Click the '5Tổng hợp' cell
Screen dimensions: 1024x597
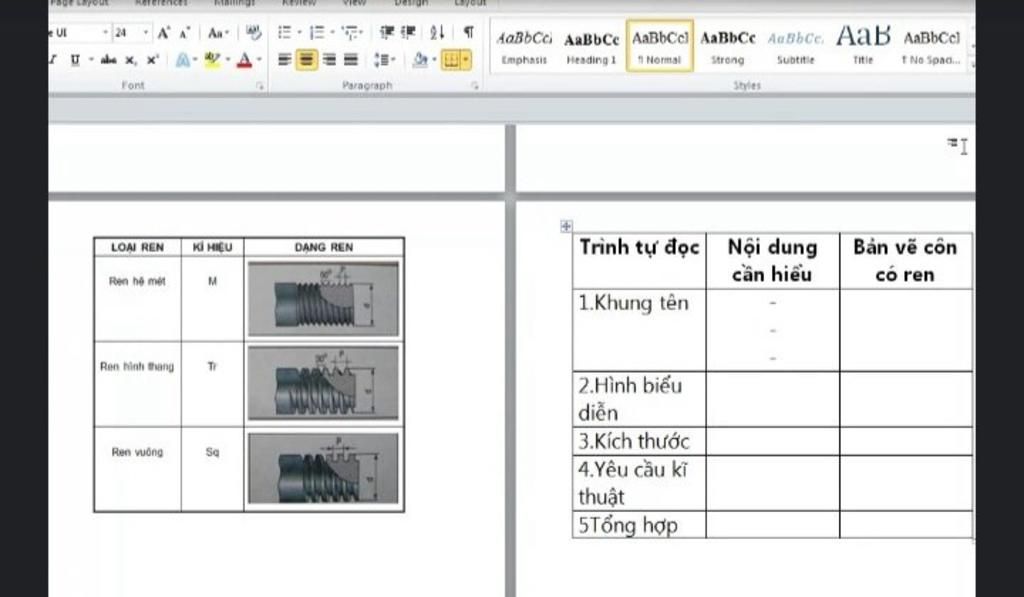pos(639,525)
